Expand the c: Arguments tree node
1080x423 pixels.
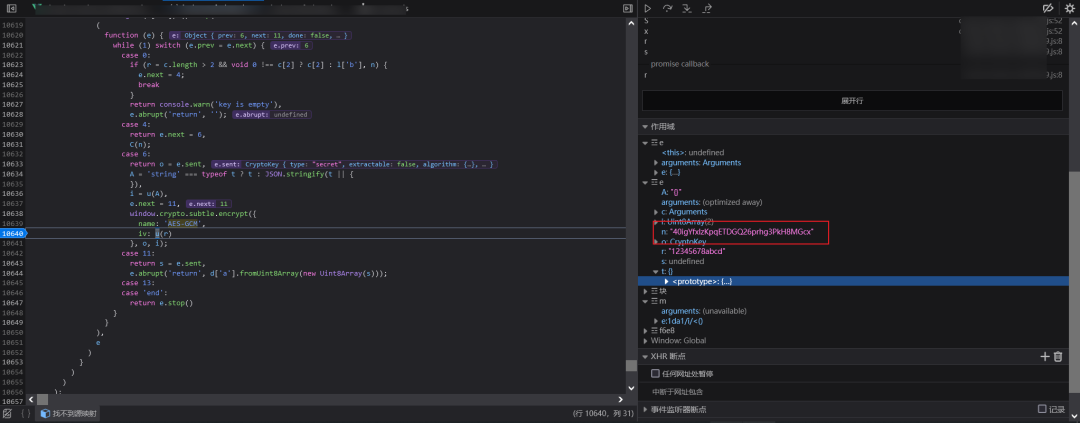[656, 212]
